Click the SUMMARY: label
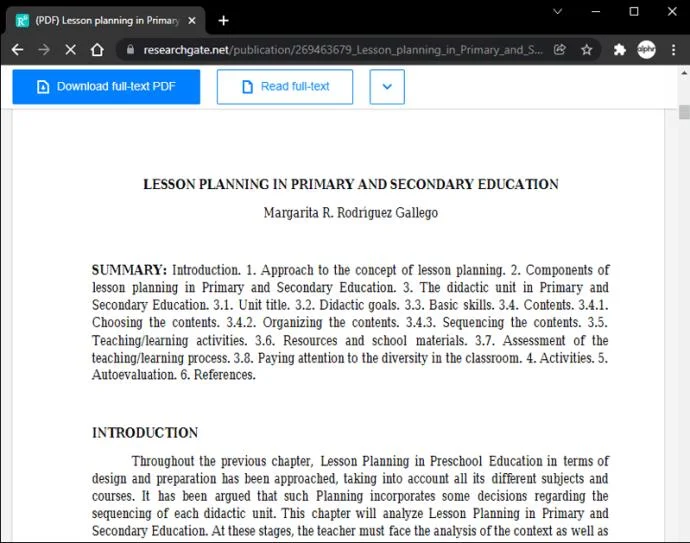Viewport: 690px width, 543px height. pos(129,270)
